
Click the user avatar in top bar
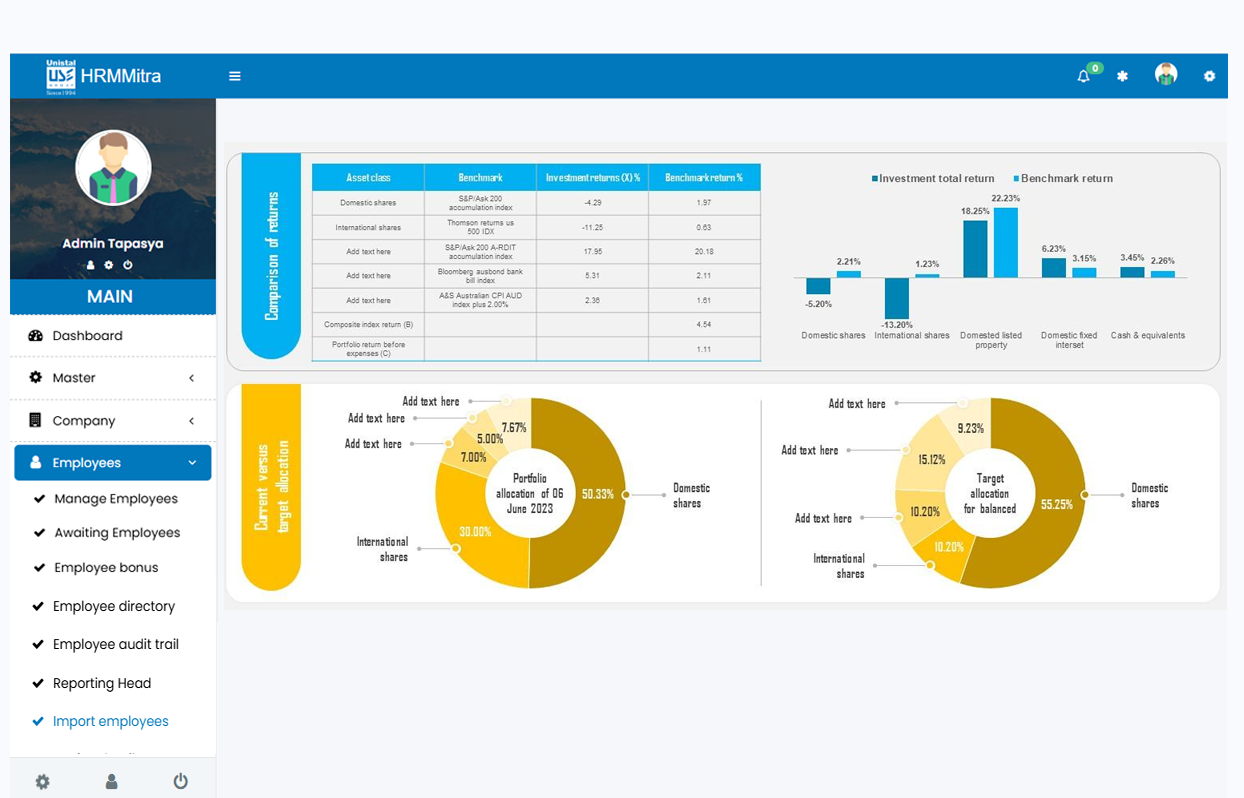[x=1165, y=75]
